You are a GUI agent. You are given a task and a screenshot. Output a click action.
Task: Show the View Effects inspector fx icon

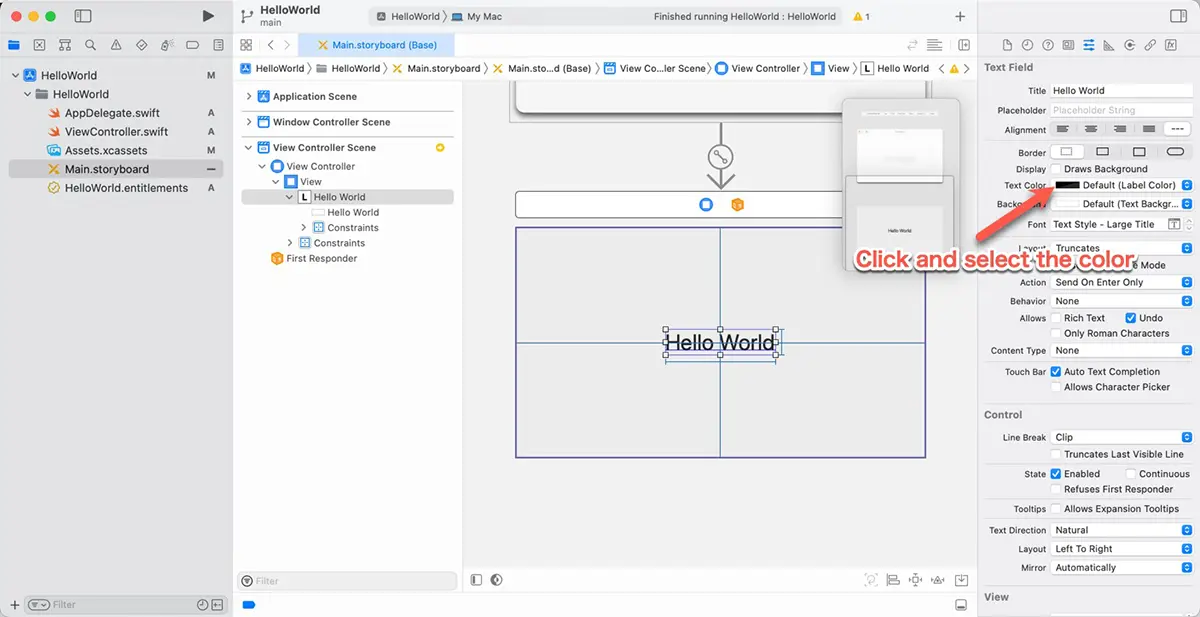1171,45
